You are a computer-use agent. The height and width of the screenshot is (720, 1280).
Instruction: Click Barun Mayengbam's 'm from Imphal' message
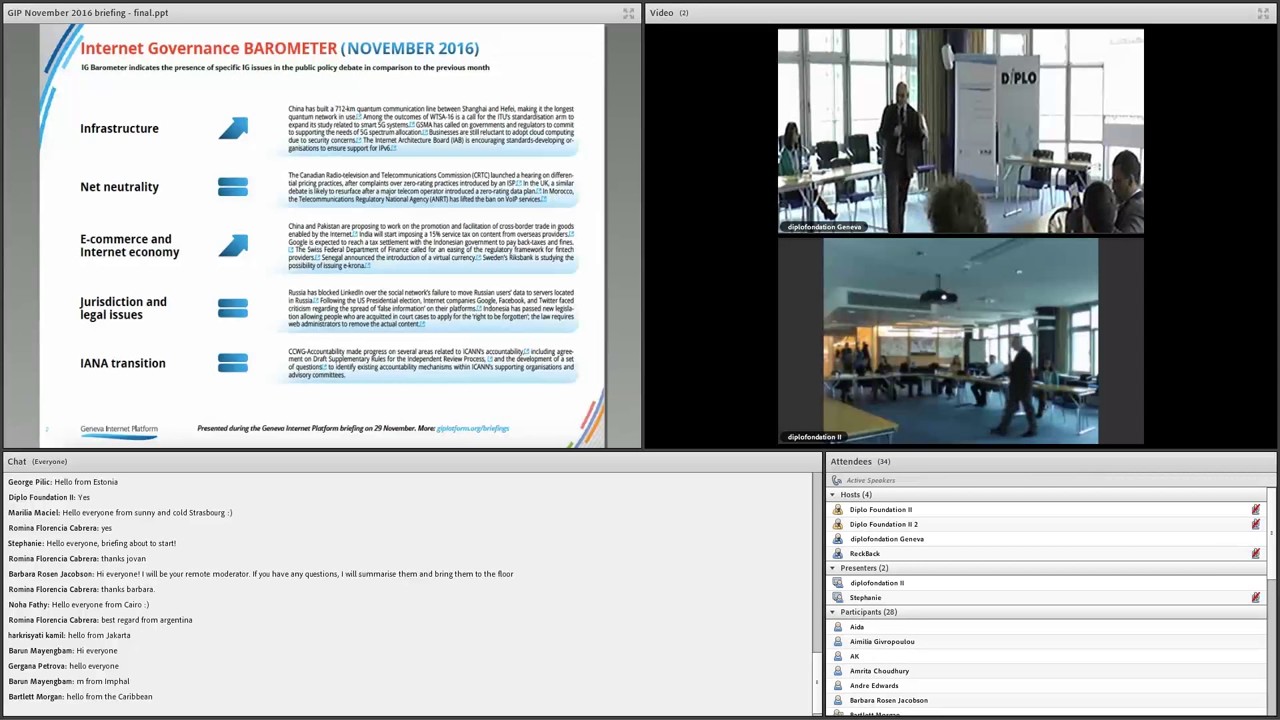click(69, 681)
